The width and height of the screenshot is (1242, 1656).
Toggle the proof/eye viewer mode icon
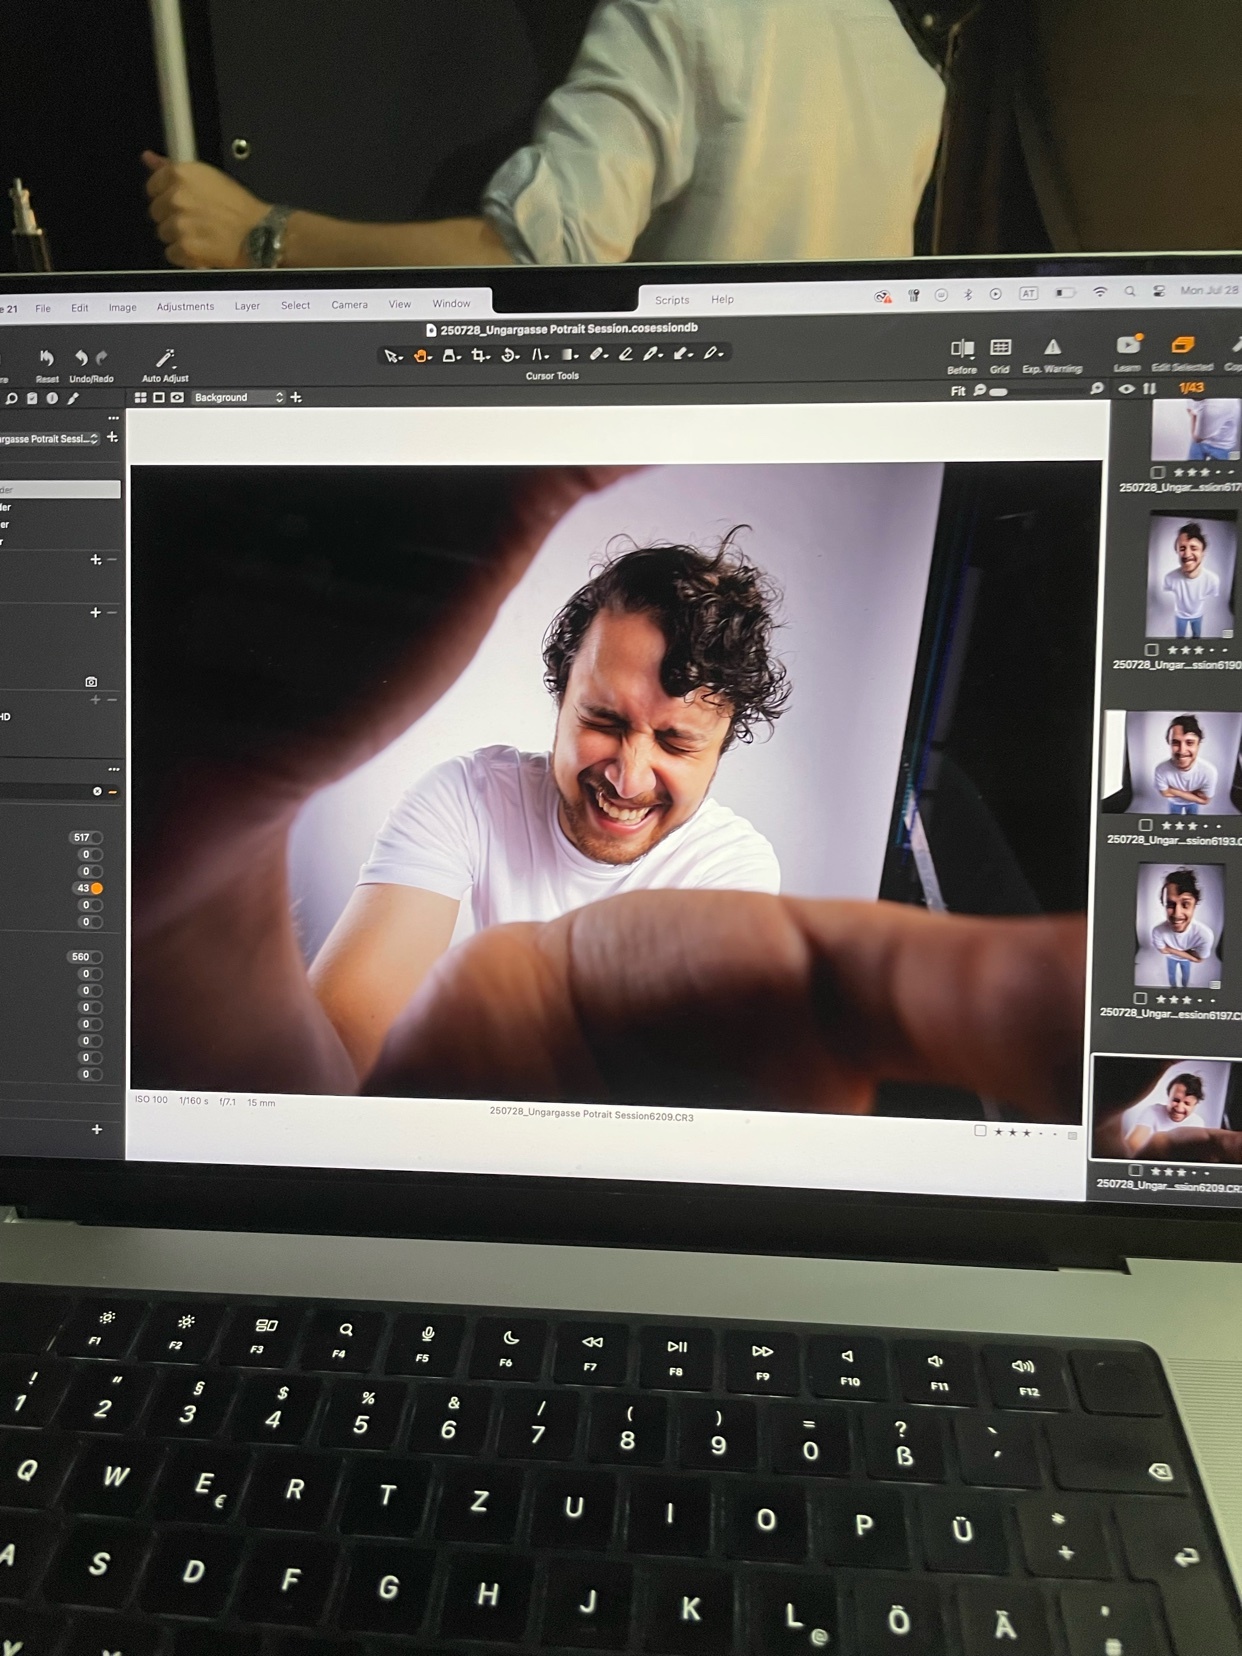177,398
